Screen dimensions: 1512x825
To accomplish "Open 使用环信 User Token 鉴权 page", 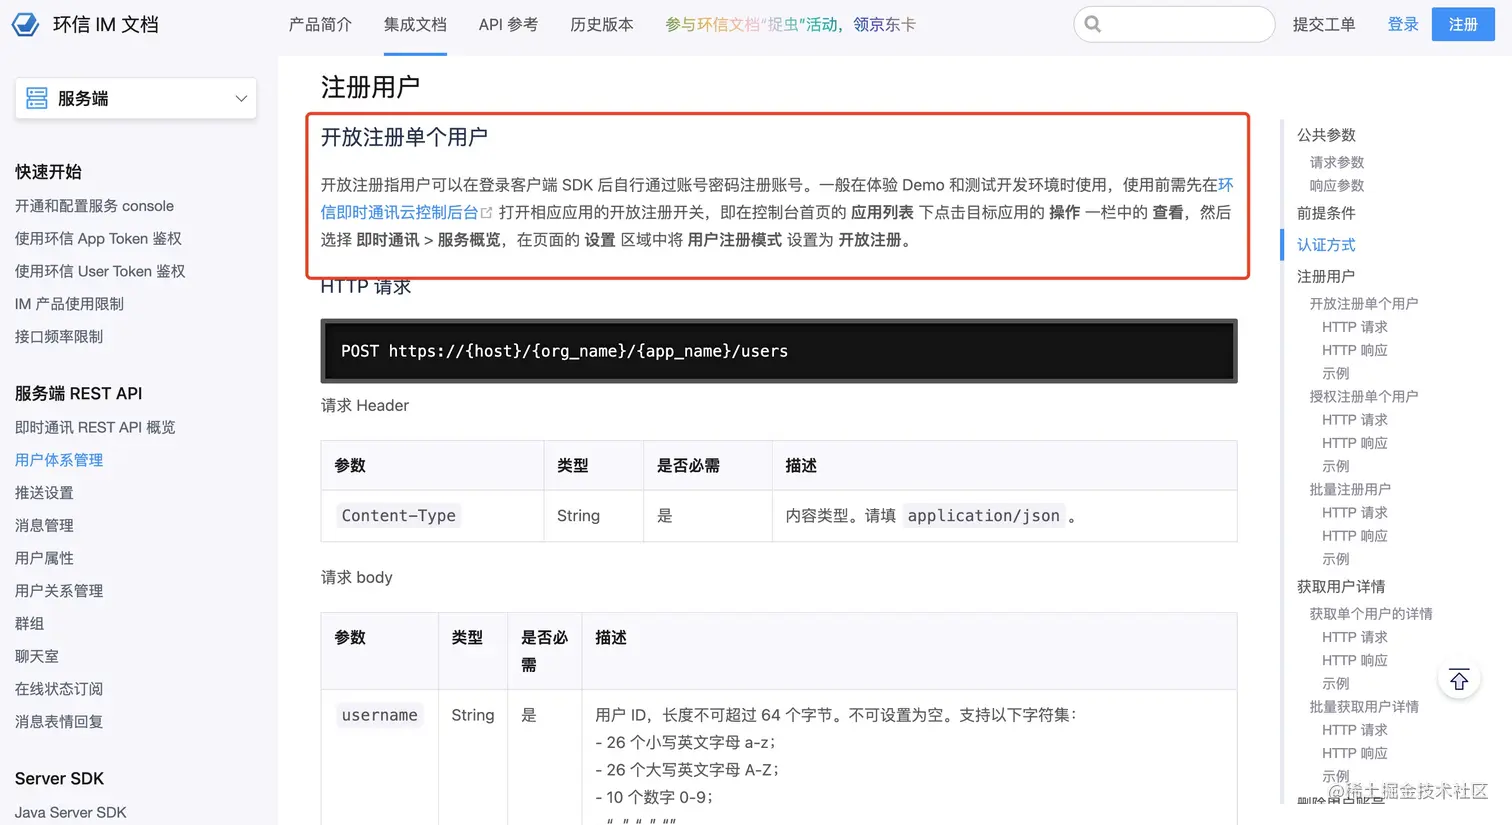I will pyautogui.click(x=100, y=271).
